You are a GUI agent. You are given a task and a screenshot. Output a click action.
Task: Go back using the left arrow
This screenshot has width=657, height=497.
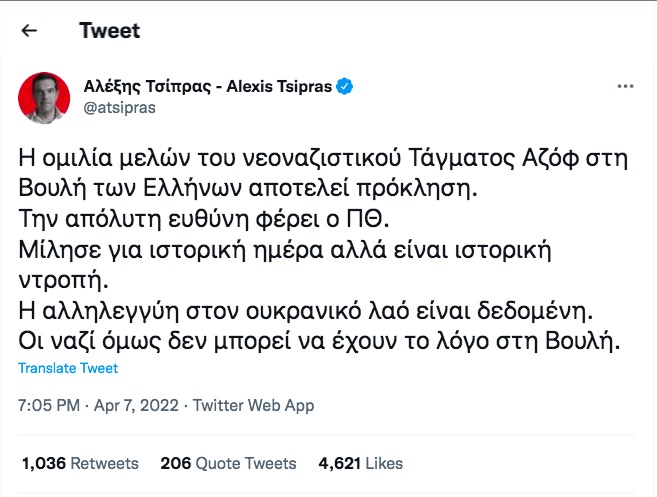[29, 31]
